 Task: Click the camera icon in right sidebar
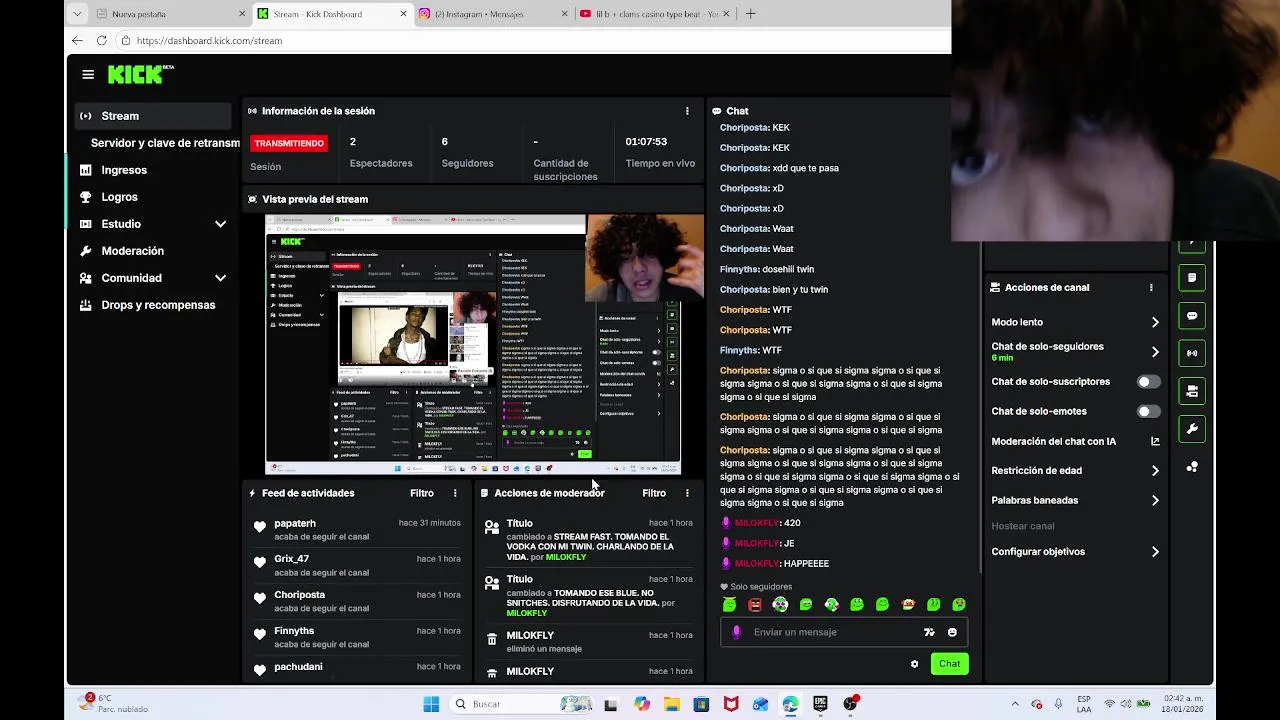(x=1192, y=391)
